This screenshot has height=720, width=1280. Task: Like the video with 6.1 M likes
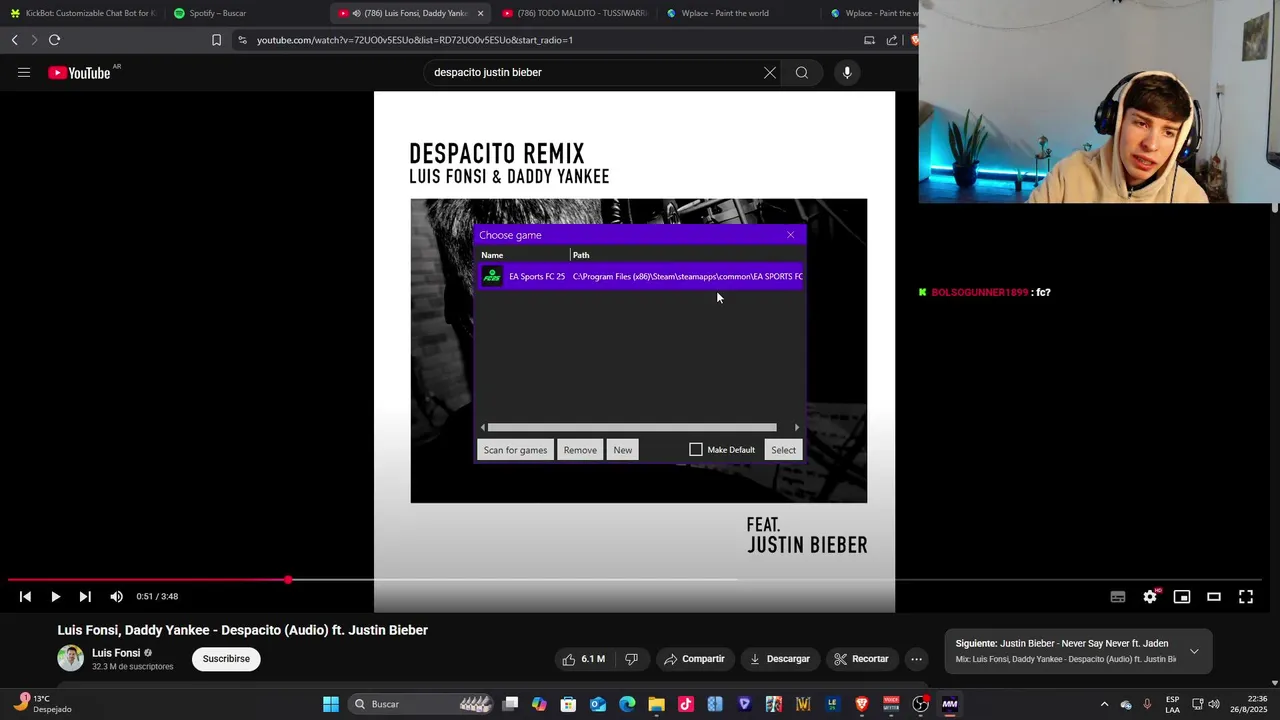(583, 659)
